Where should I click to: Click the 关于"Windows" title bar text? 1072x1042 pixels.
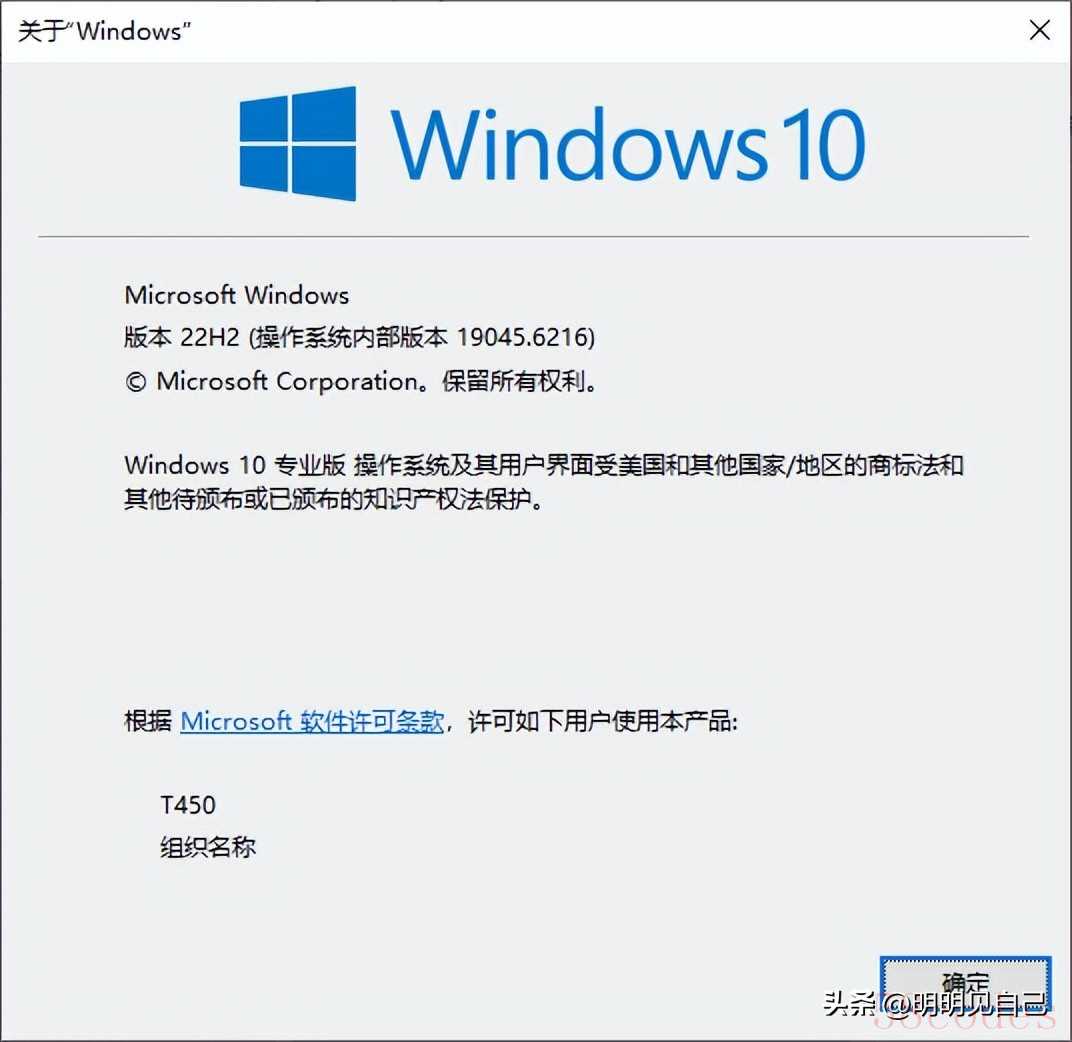tap(105, 31)
